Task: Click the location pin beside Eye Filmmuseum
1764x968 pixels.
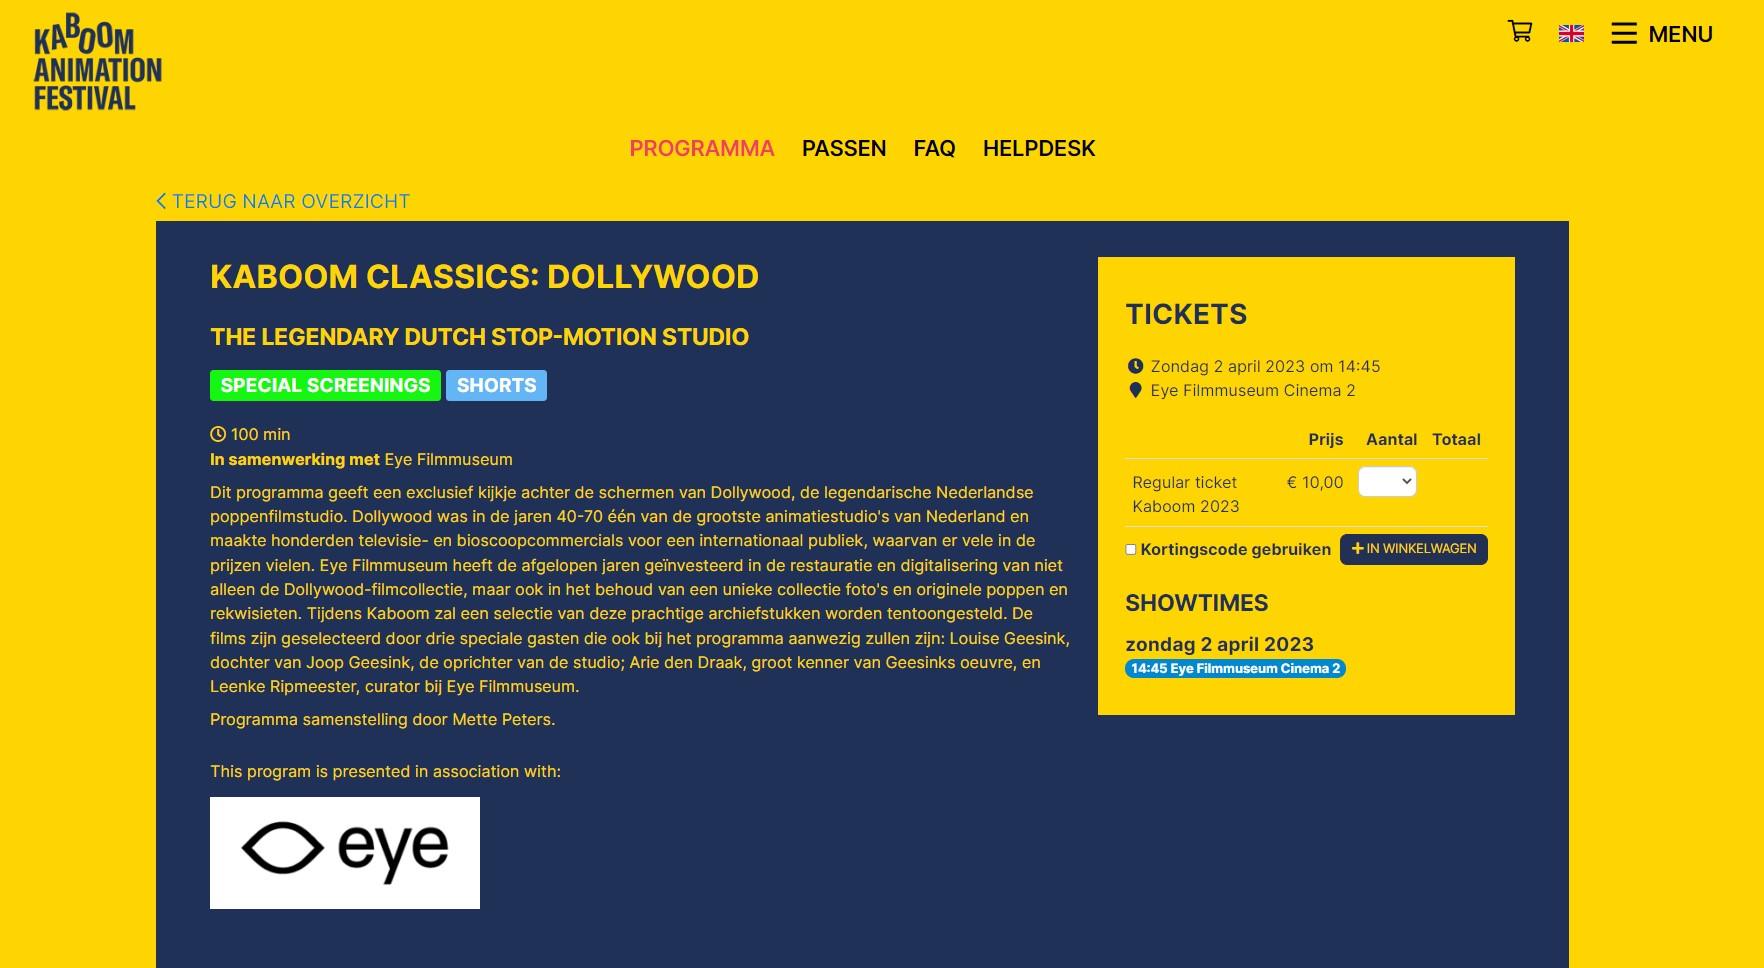Action: tap(1135, 390)
